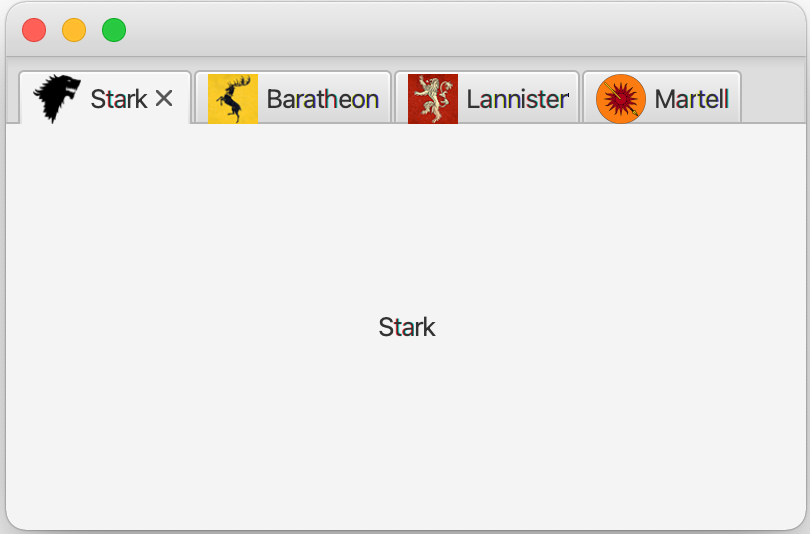Click the "Lannister" label text in tab
This screenshot has width=810, height=534.
click(518, 99)
